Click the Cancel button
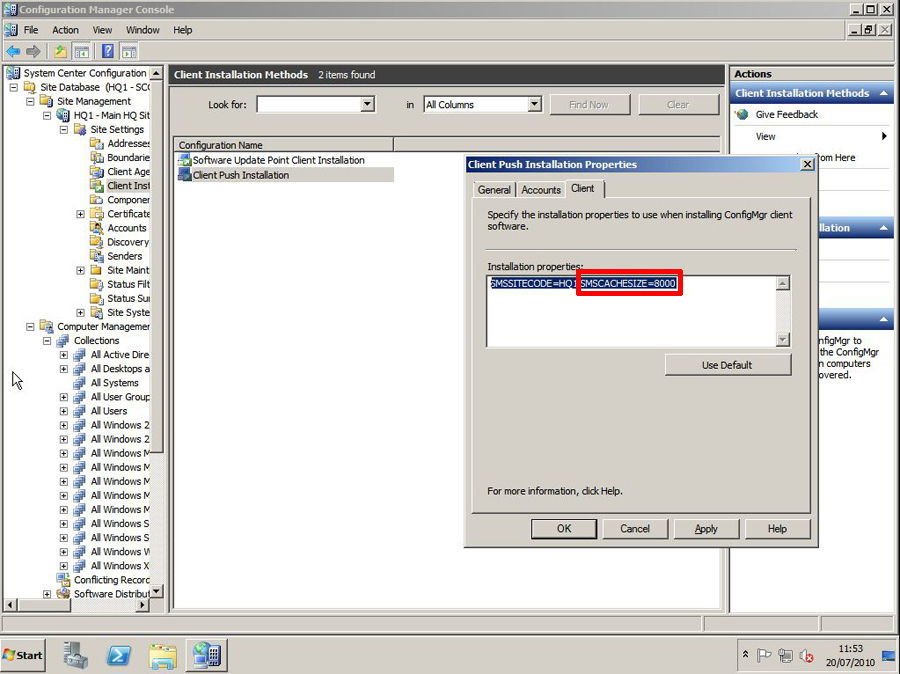The height and width of the screenshot is (674, 900). tap(635, 529)
